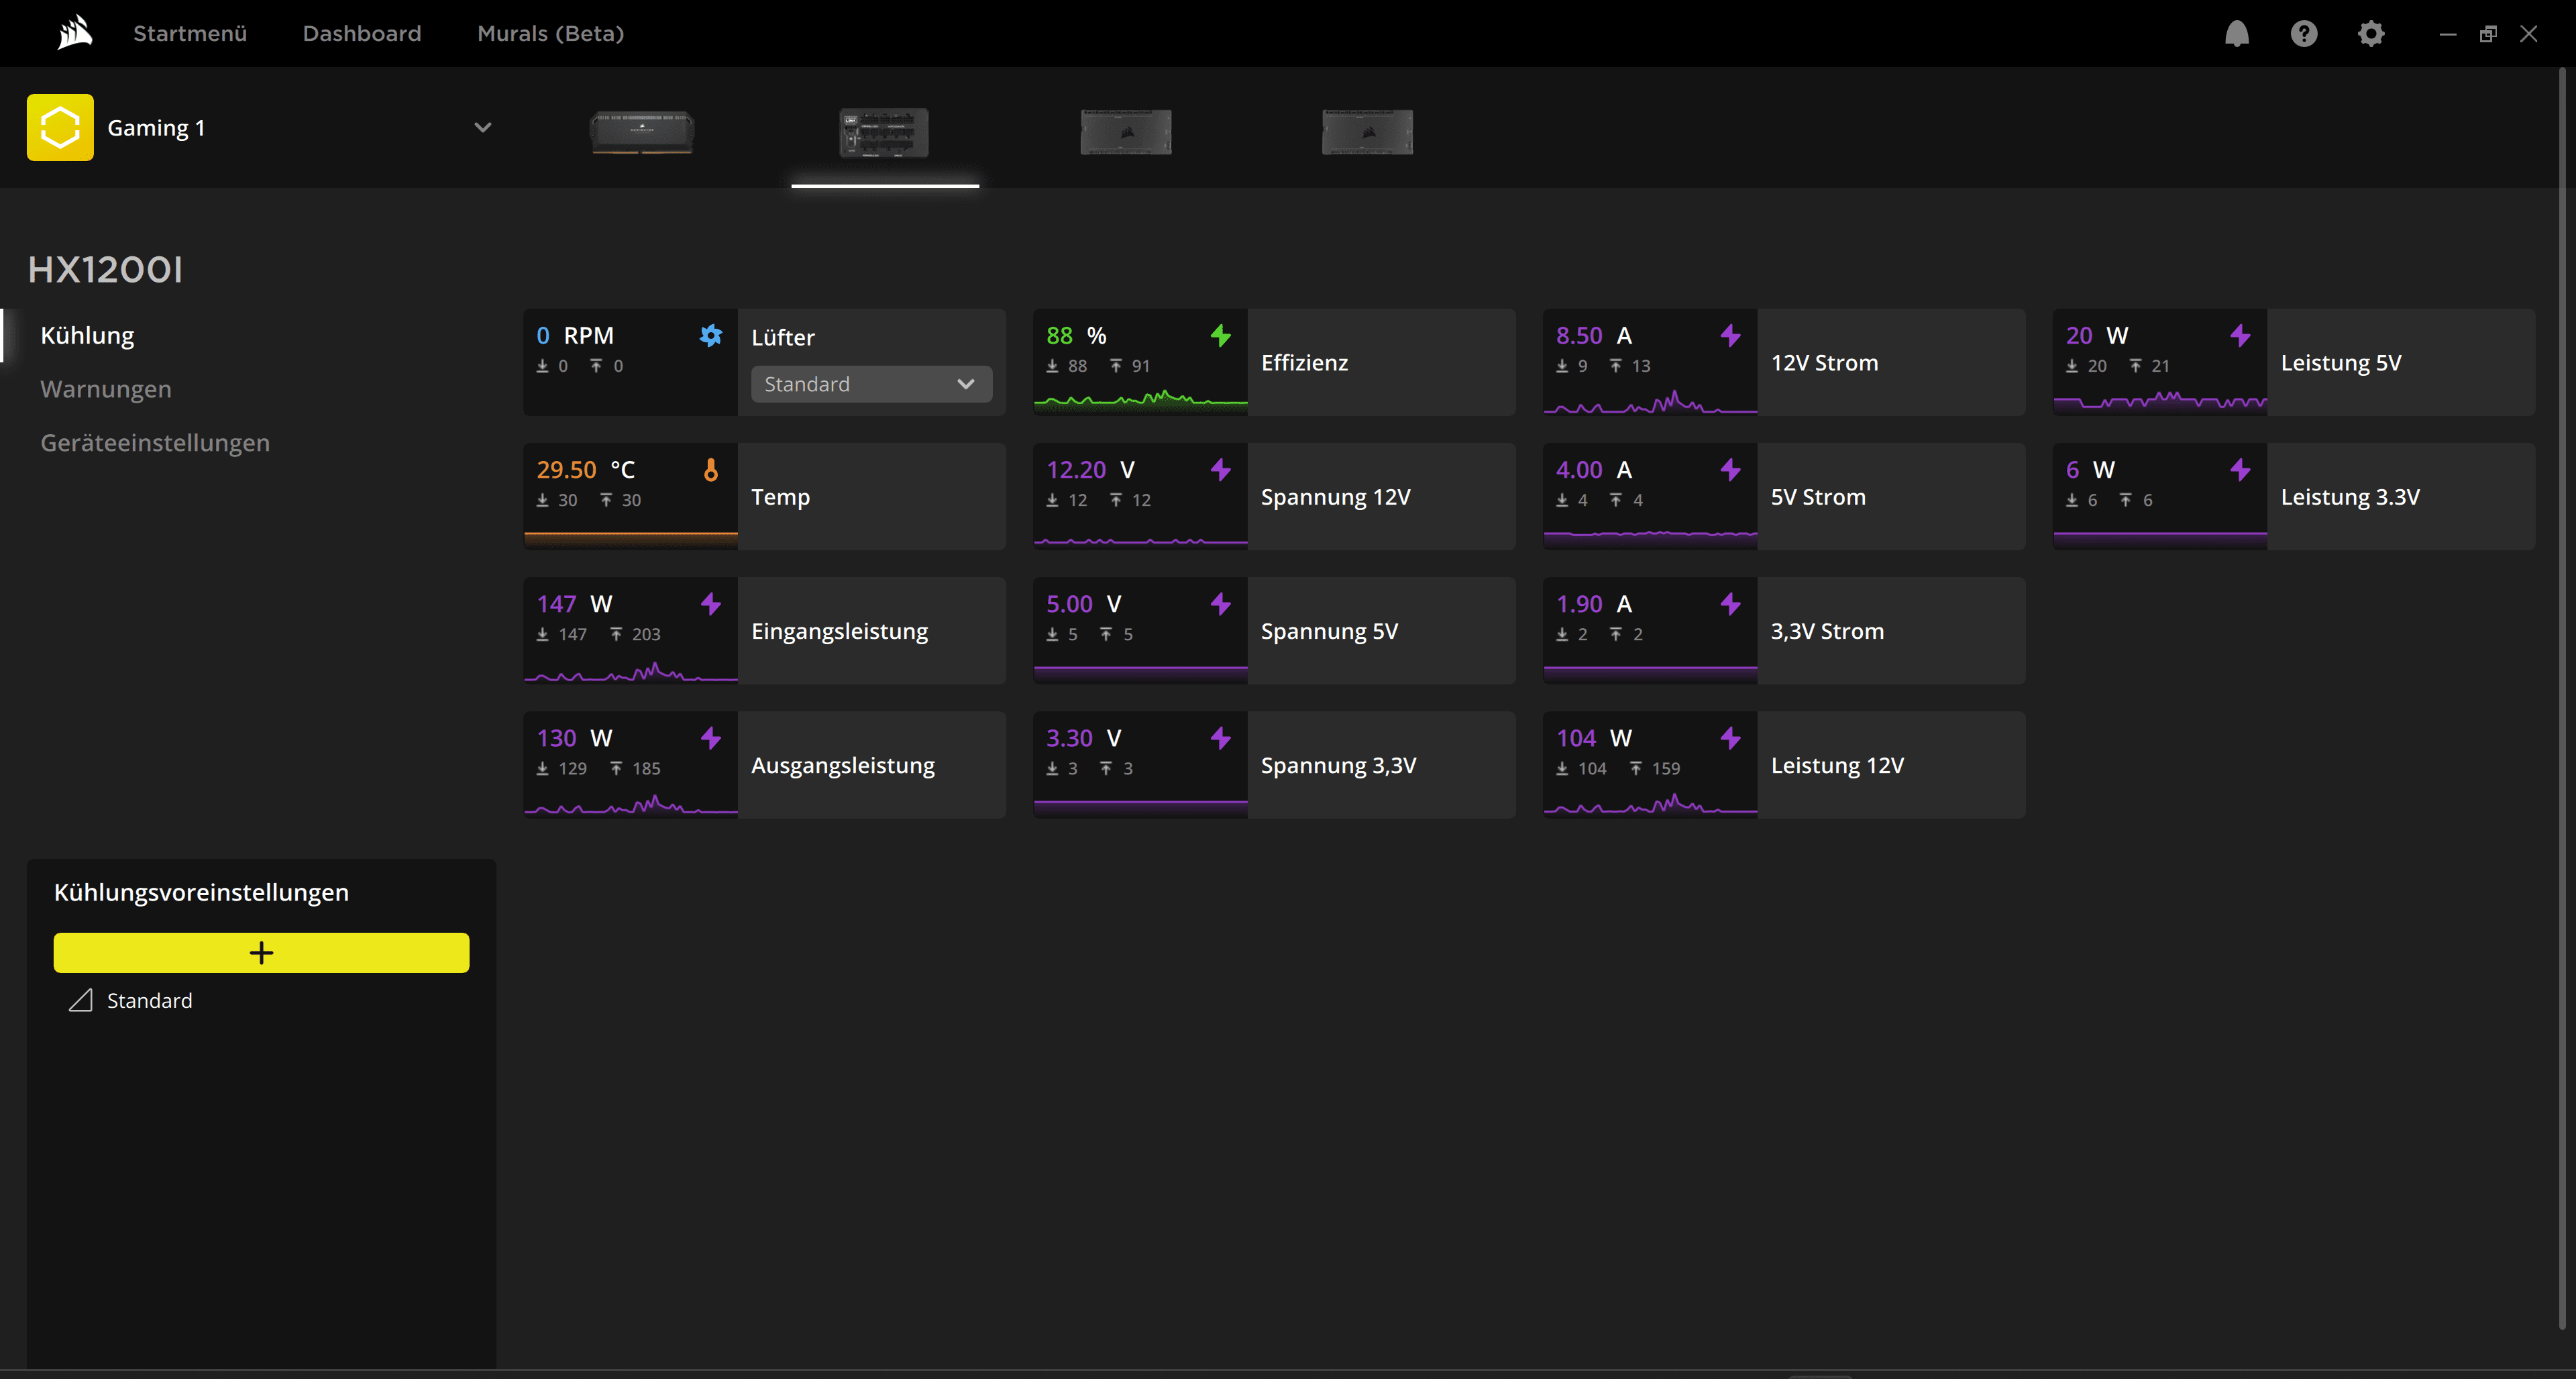Click the Leistung 12V label
Image resolution: width=2576 pixels, height=1379 pixels.
coord(1837,765)
